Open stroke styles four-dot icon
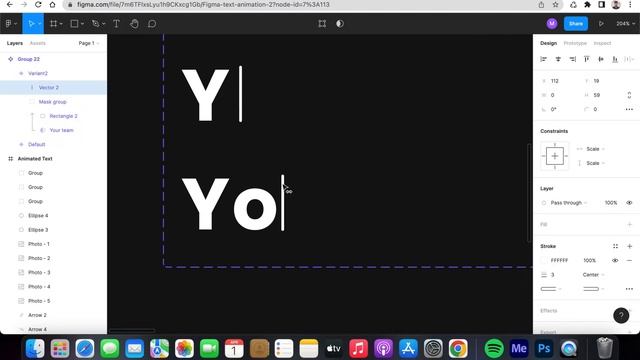Image resolution: width=640 pixels, height=360 pixels. pyautogui.click(x=615, y=246)
